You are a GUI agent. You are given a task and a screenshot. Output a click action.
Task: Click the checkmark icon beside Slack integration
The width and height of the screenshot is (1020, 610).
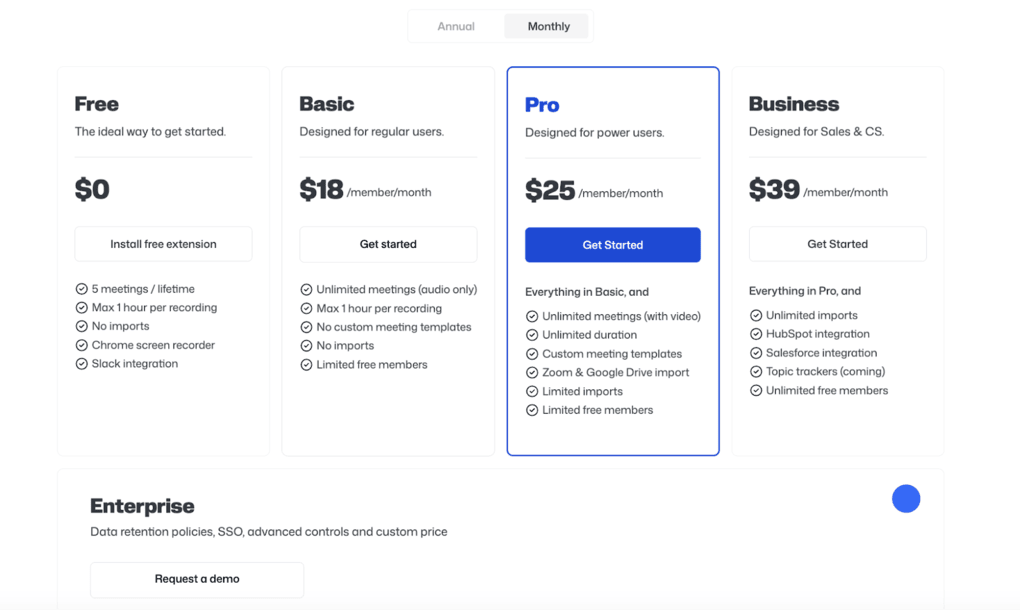click(81, 363)
